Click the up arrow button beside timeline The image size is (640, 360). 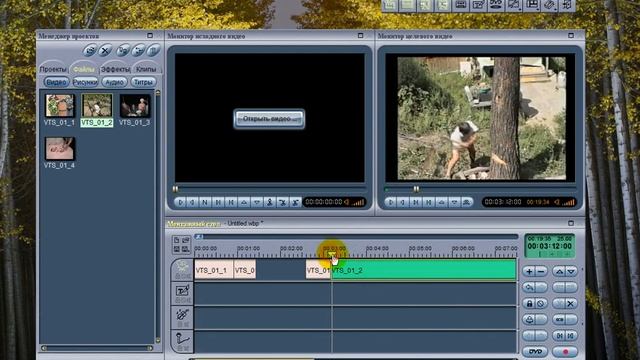point(559,271)
